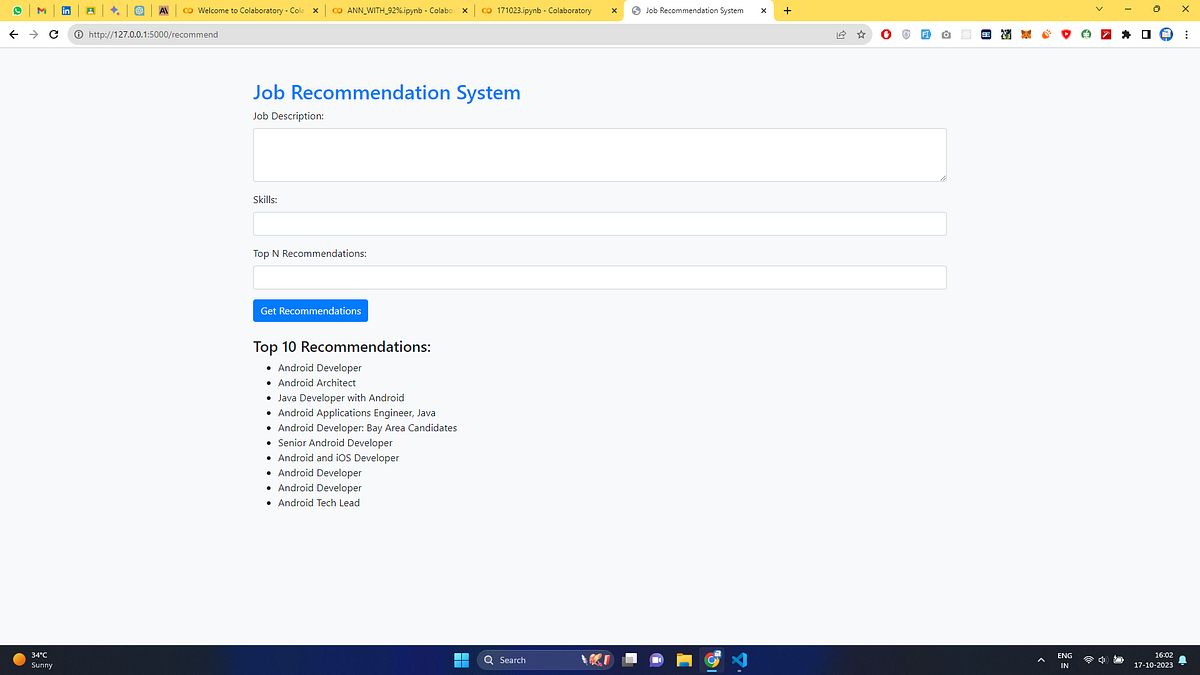Open the taskbar hidden icons chevron
This screenshot has height=675, width=1200.
point(1040,659)
